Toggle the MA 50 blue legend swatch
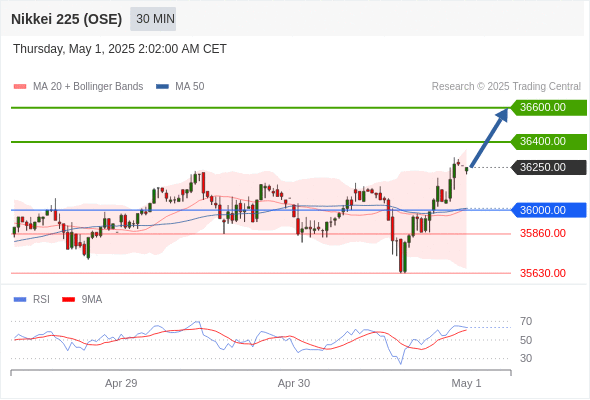Screen dimensions: 590x400 coord(162,87)
